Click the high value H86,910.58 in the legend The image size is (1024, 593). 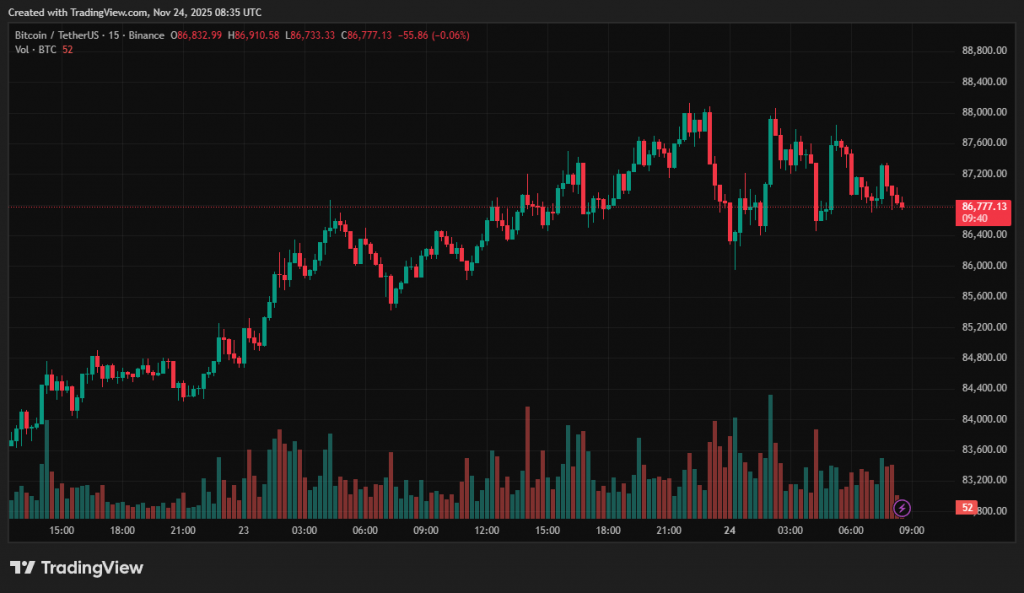(x=254, y=35)
